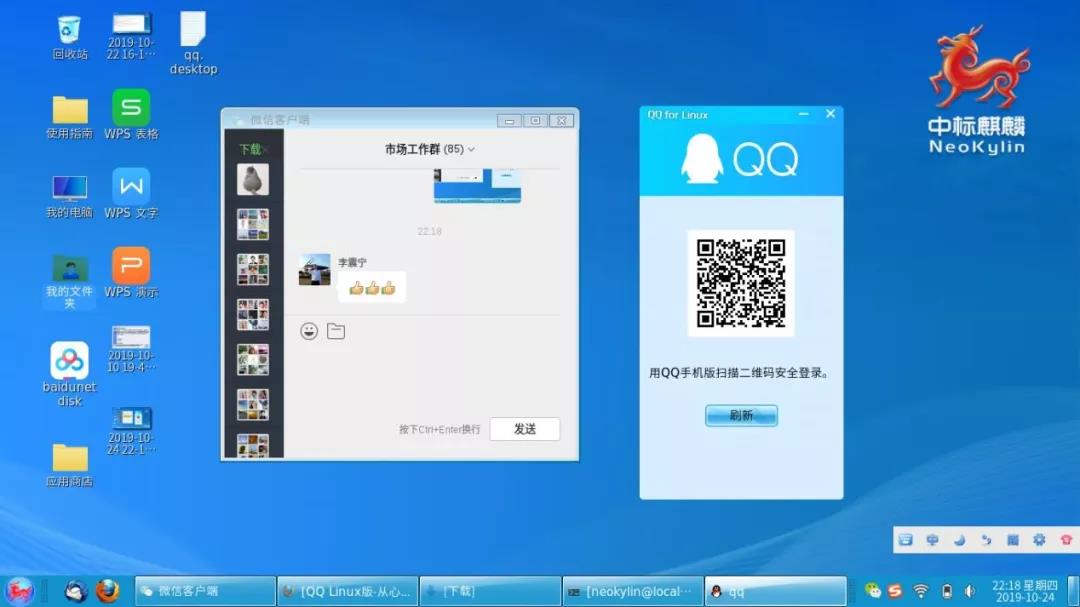Launch WPS 表格 from the desktop
This screenshot has width=1080, height=607.
click(x=131, y=114)
